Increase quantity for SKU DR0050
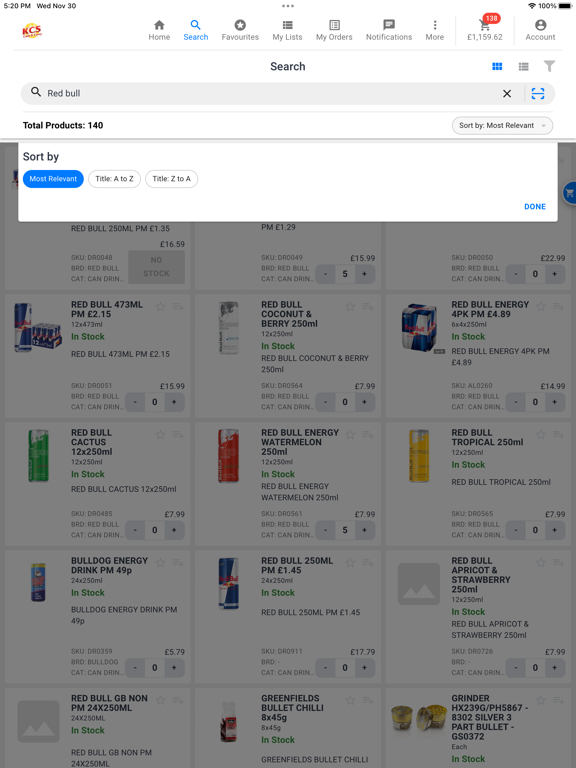The height and width of the screenshot is (768, 576). pyautogui.click(x=554, y=274)
